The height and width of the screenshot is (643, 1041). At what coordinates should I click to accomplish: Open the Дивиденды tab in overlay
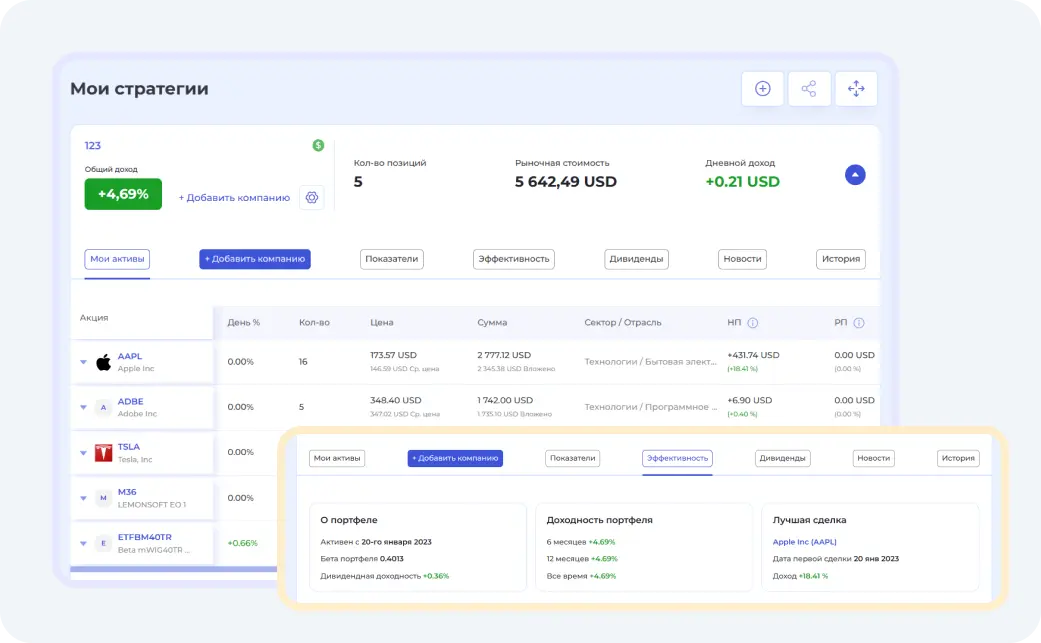782,458
